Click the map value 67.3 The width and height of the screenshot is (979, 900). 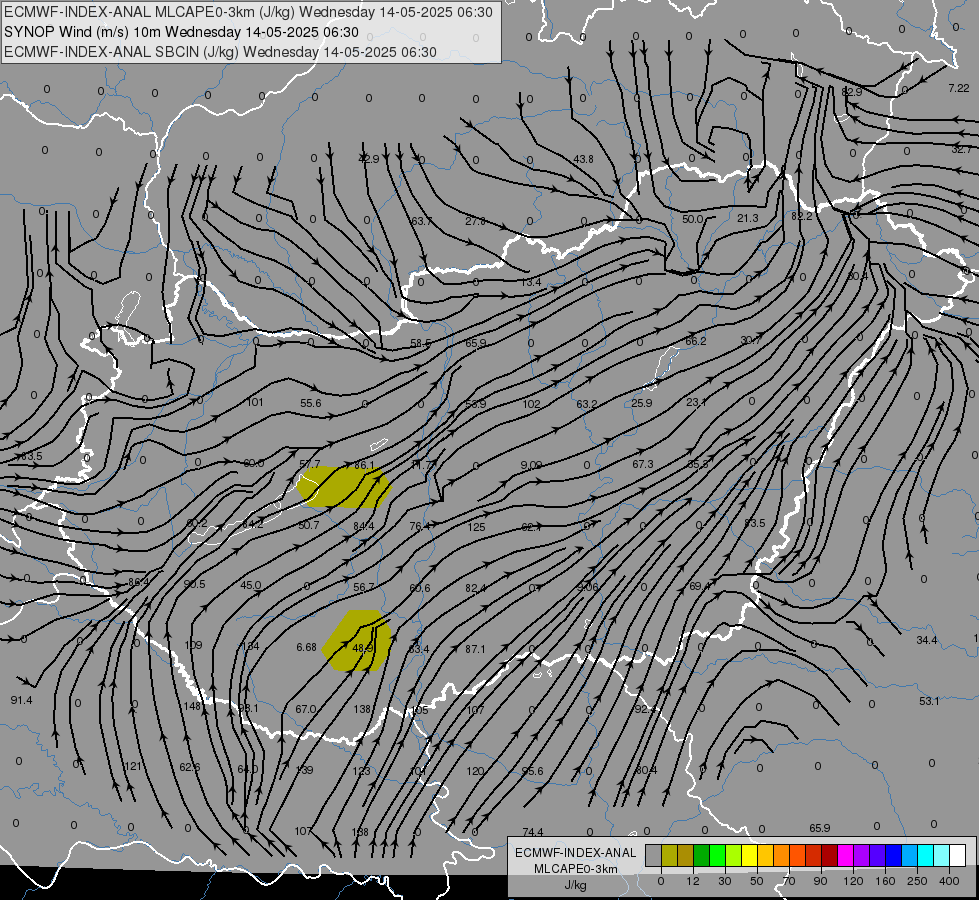(x=642, y=464)
